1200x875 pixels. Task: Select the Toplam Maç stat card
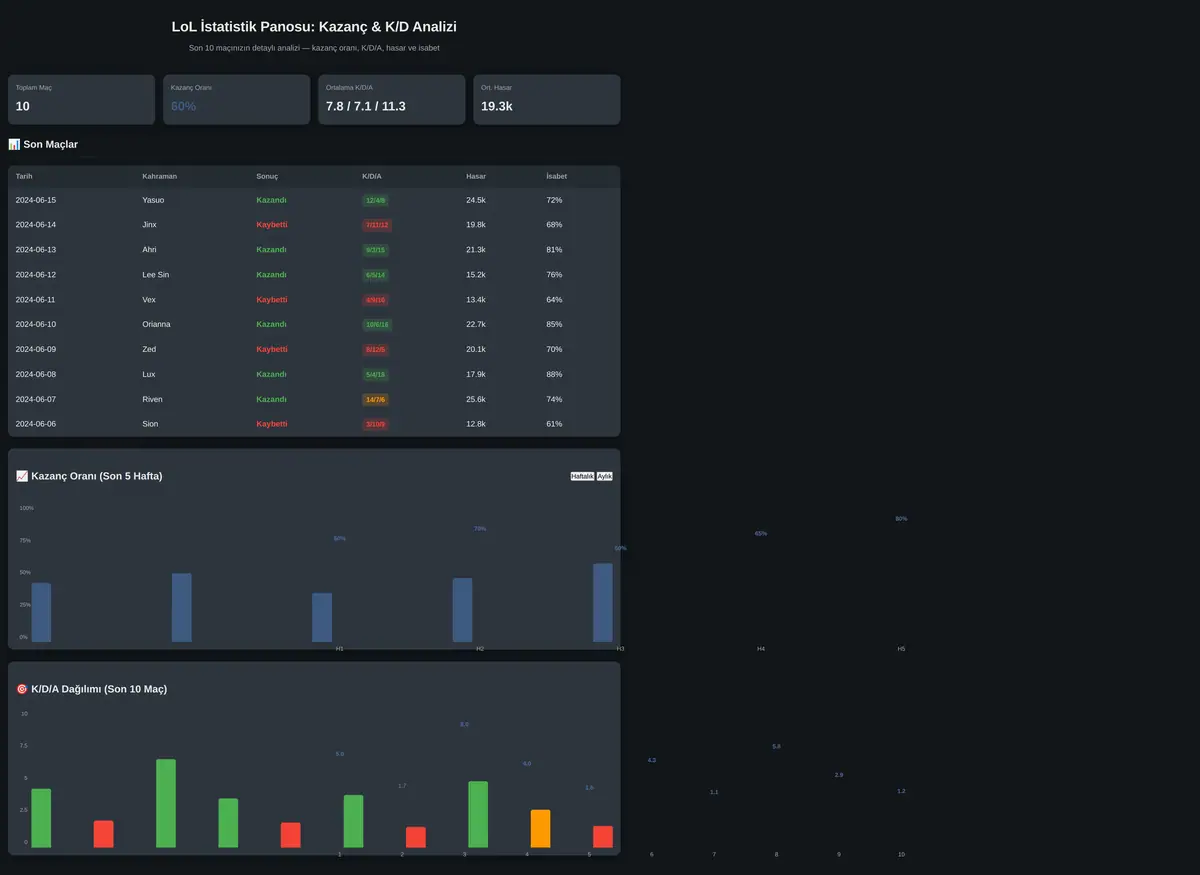81,99
